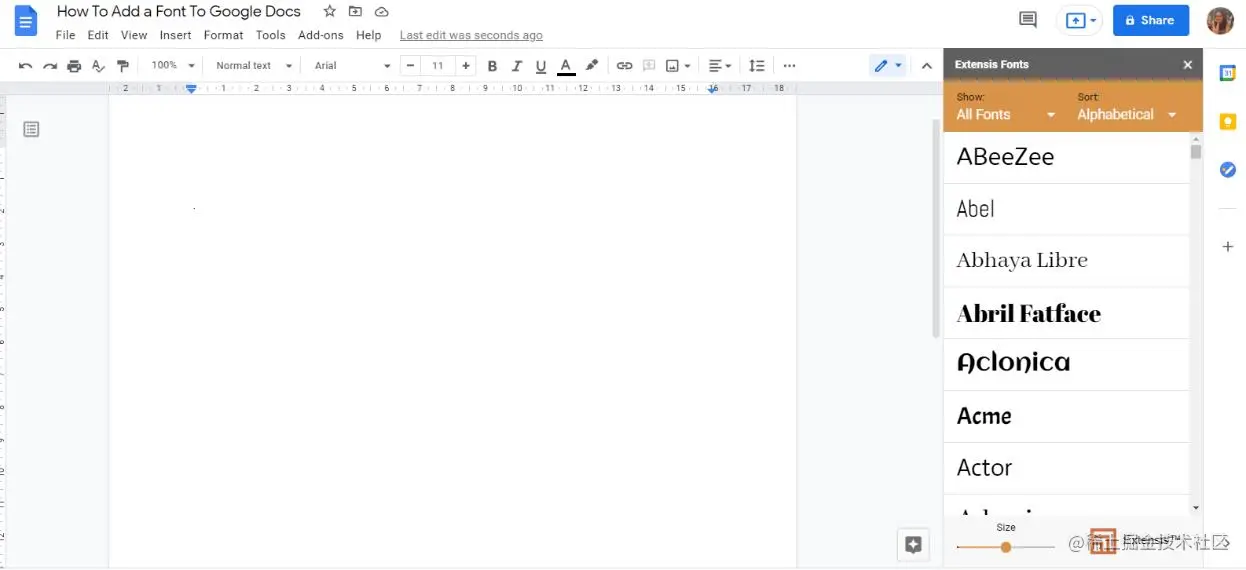Open the Insert menu
The height and width of the screenshot is (570, 1246).
pyautogui.click(x=175, y=35)
